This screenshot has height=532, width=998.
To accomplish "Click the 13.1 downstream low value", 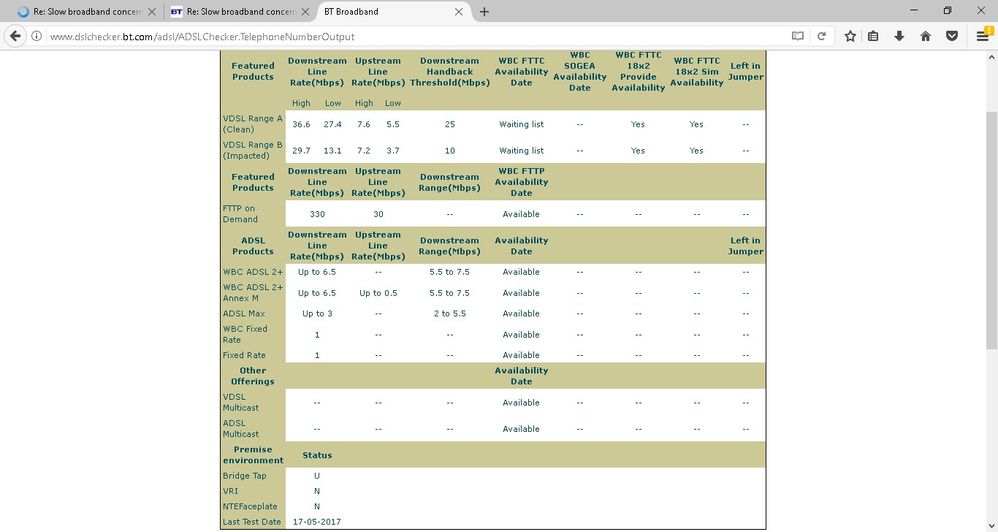I will tap(332, 151).
